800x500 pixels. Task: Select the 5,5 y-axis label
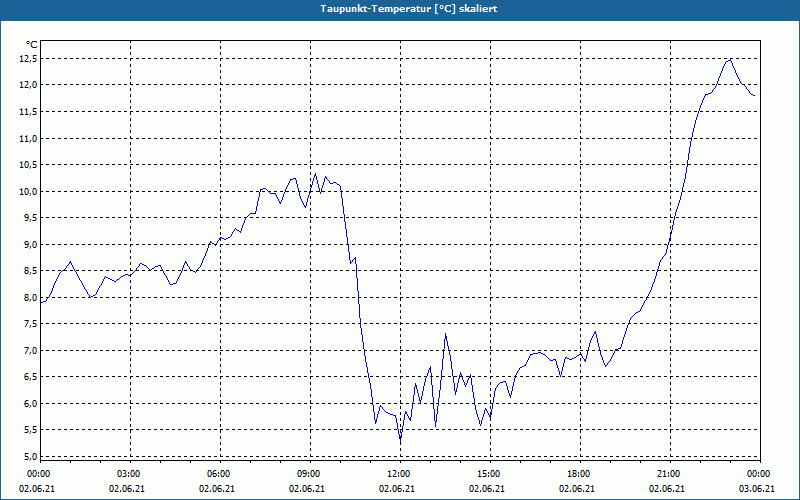coord(30,430)
